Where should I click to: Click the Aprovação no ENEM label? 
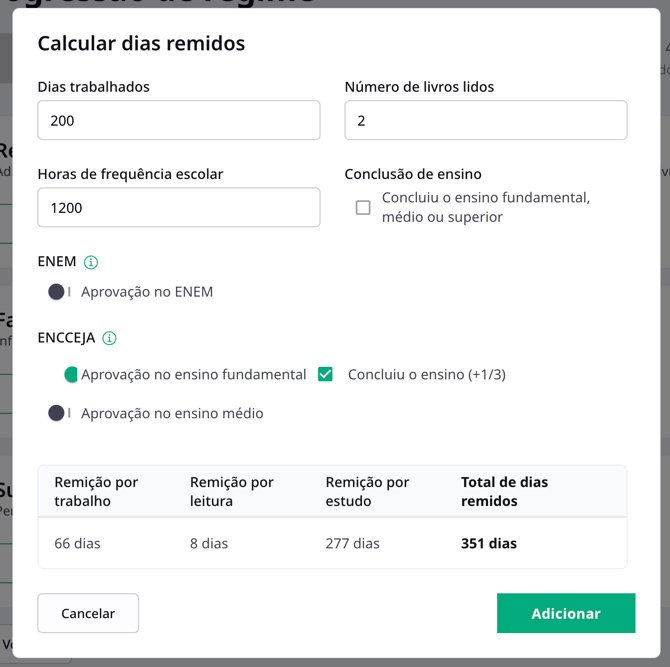147,292
